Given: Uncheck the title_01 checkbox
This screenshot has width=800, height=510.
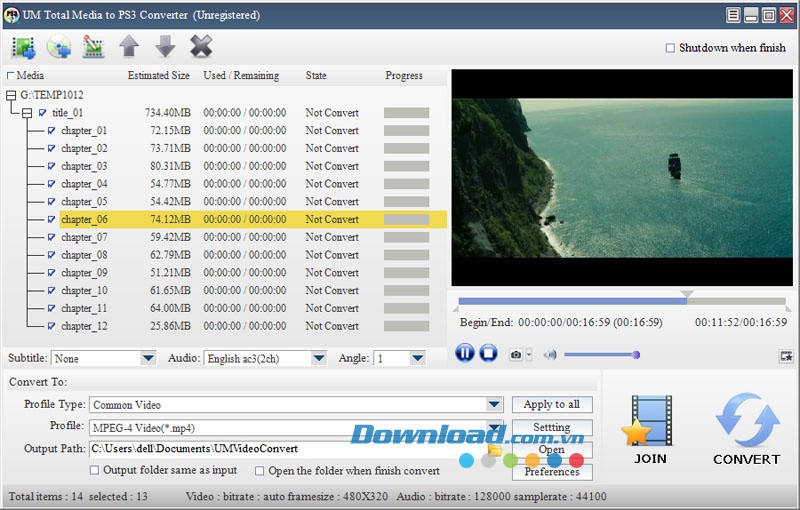Looking at the screenshot, I should (43, 113).
